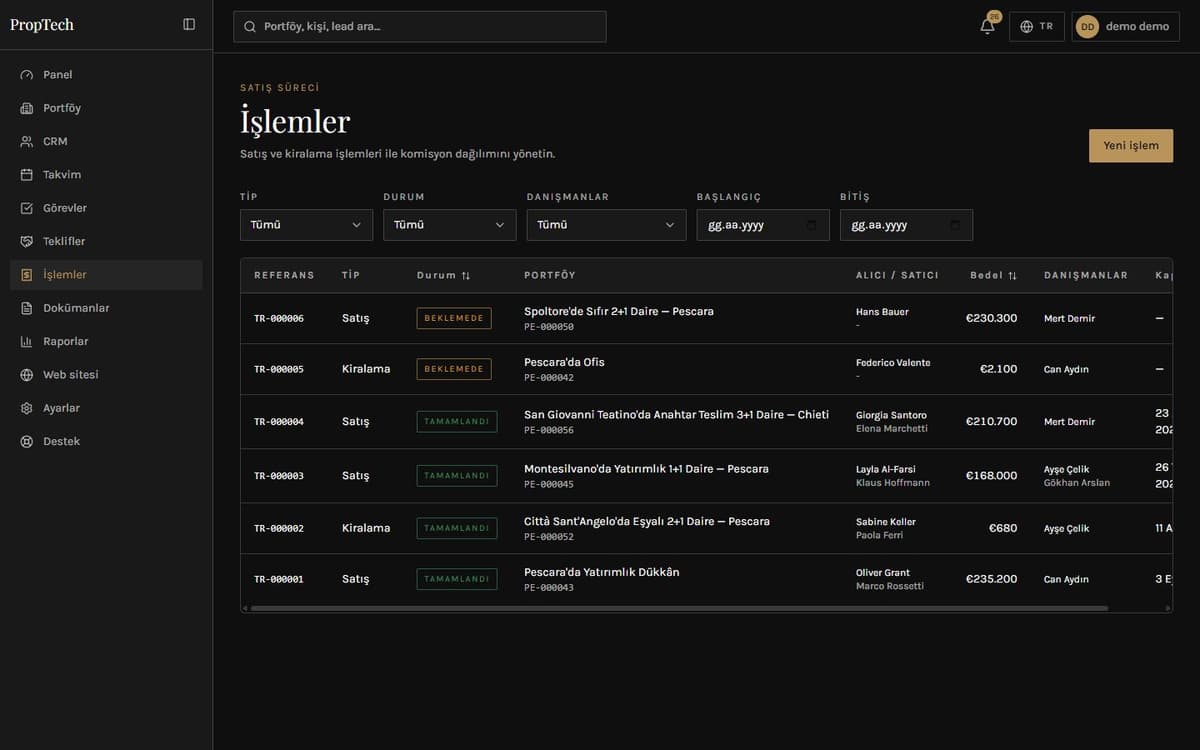Screen dimensions: 1200x750
Task: Open the TR language selector
Action: click(x=1036, y=27)
